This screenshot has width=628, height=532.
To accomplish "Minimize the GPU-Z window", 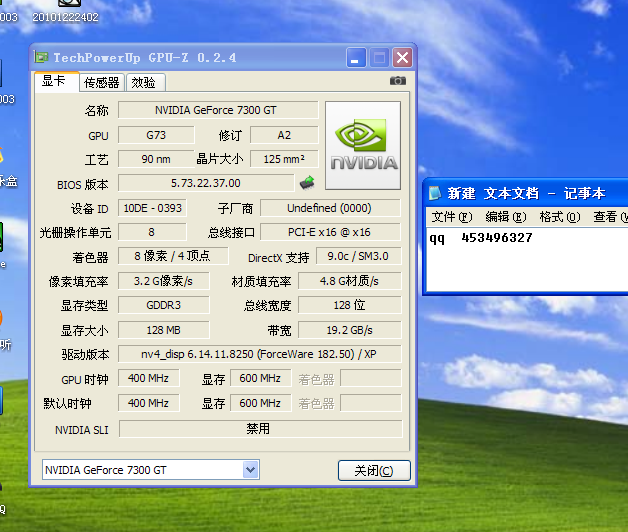I will tap(356, 58).
